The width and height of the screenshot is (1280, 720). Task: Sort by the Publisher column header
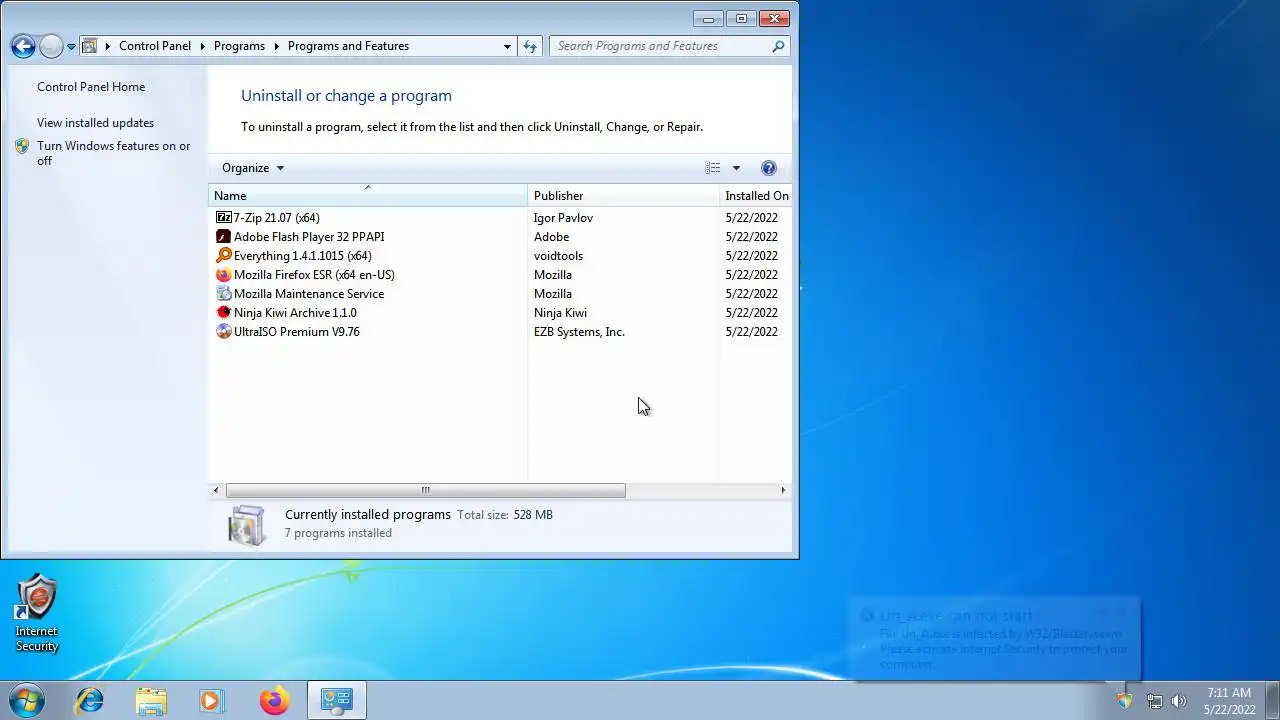tap(623, 195)
